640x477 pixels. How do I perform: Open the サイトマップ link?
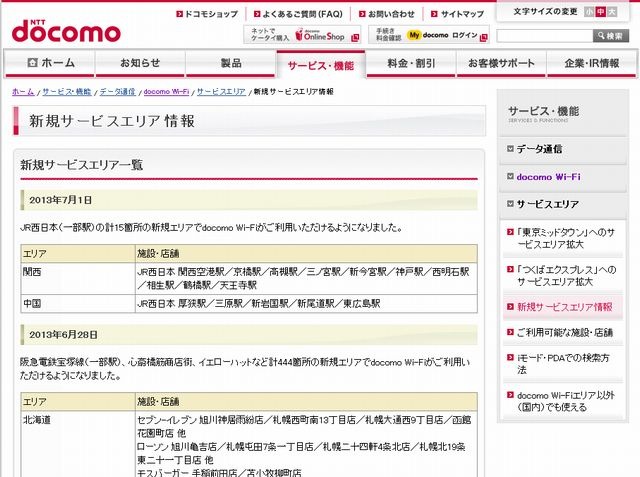(x=462, y=14)
